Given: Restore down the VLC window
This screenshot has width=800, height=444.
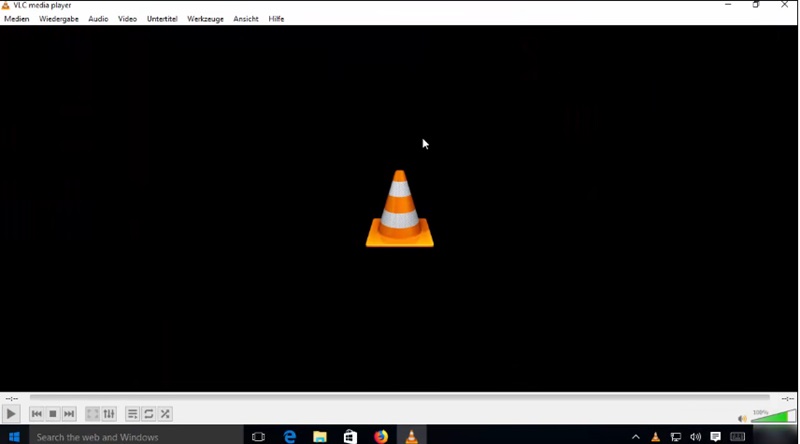Looking at the screenshot, I should [756, 5].
